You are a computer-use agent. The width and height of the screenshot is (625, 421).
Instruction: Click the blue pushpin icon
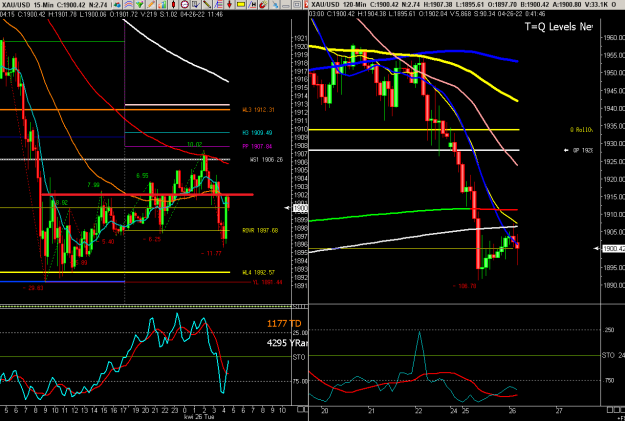coord(275,5)
